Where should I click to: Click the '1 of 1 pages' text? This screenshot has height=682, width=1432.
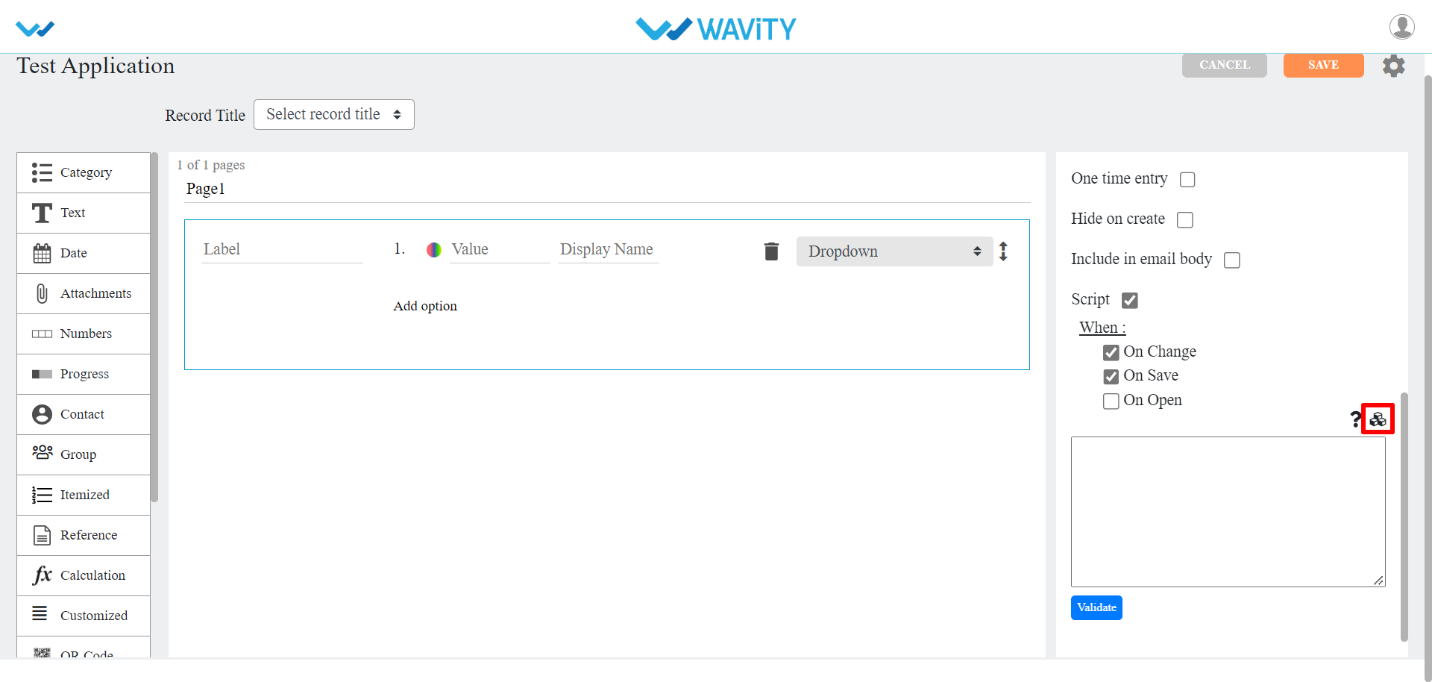[211, 165]
